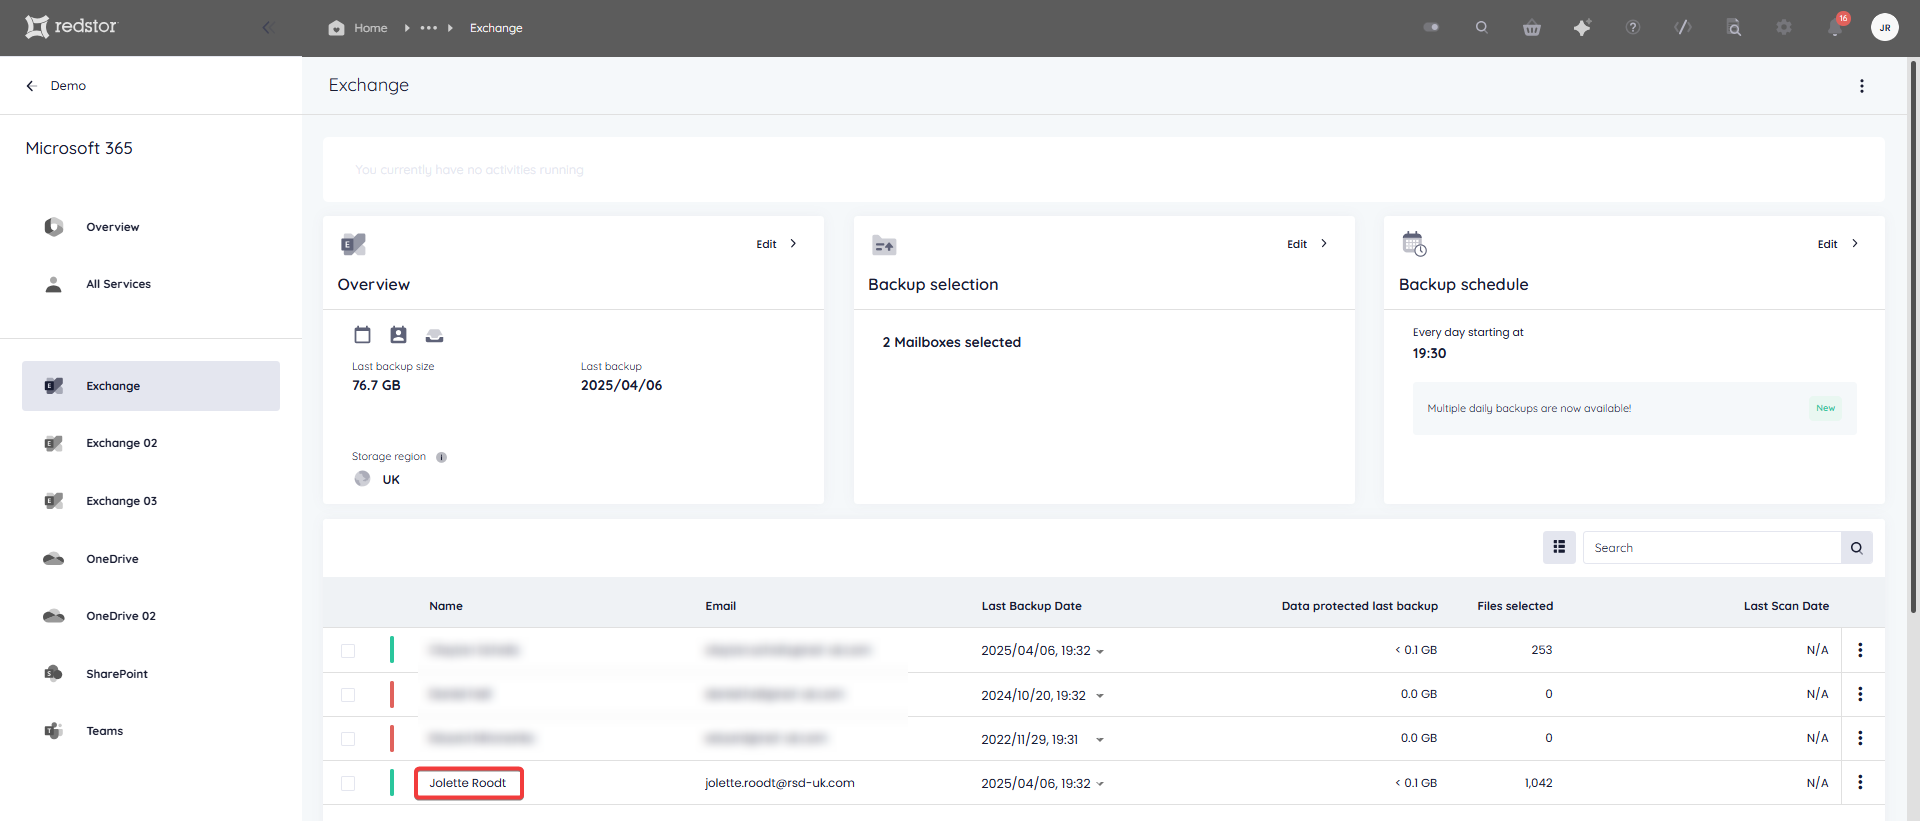Open the code developer icon
This screenshot has width=1920, height=821.
click(x=1683, y=28)
